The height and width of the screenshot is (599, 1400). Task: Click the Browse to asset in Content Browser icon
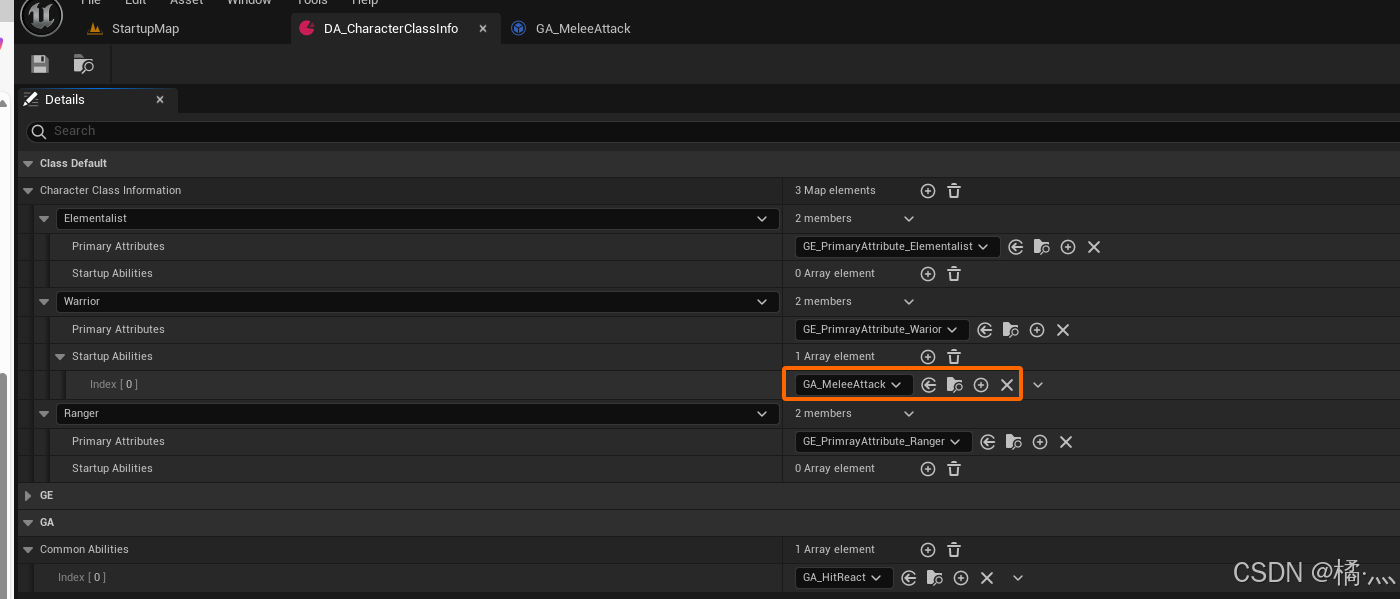click(84, 64)
